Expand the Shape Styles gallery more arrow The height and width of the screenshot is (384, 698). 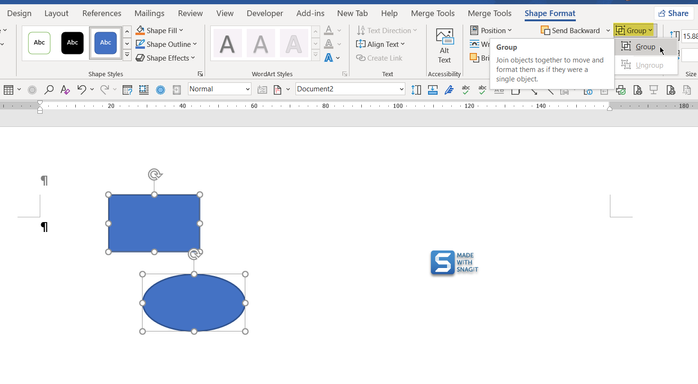(127, 55)
